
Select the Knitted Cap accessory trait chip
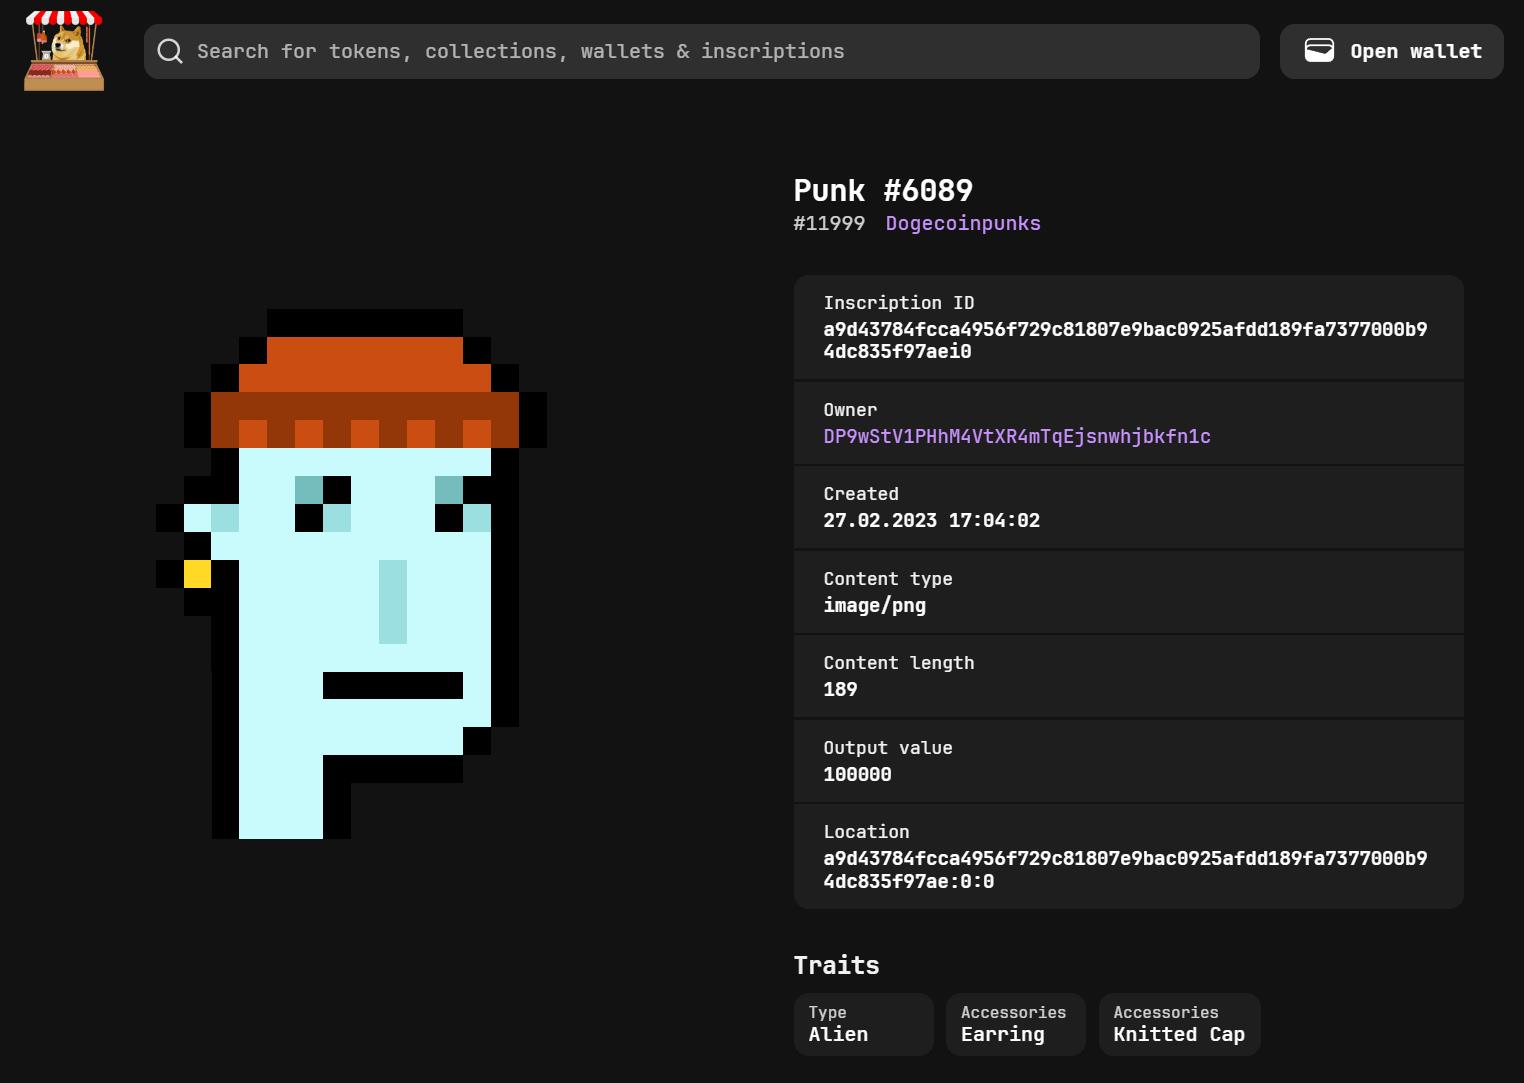(x=1179, y=1024)
